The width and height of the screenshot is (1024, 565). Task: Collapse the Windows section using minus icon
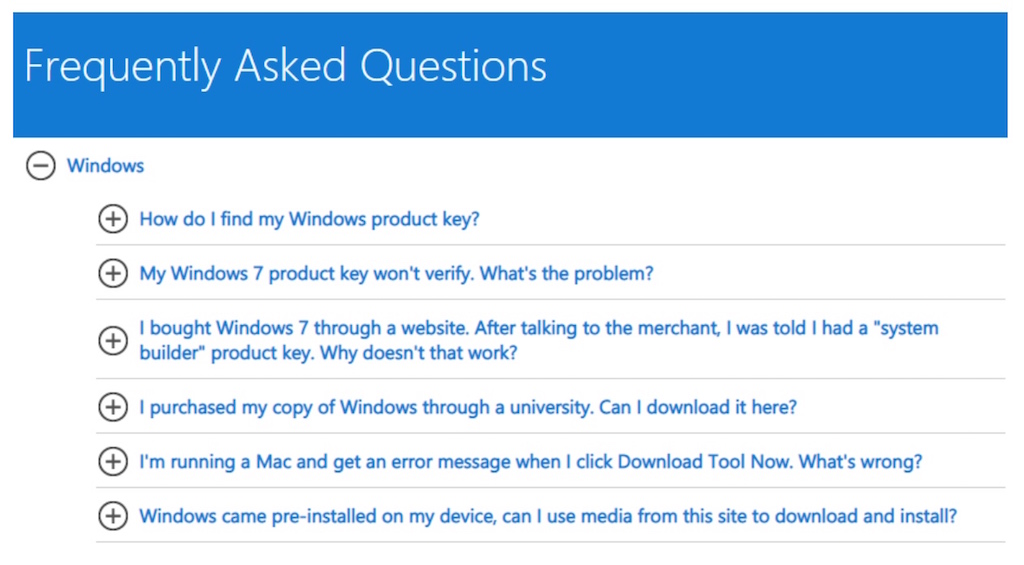40,165
